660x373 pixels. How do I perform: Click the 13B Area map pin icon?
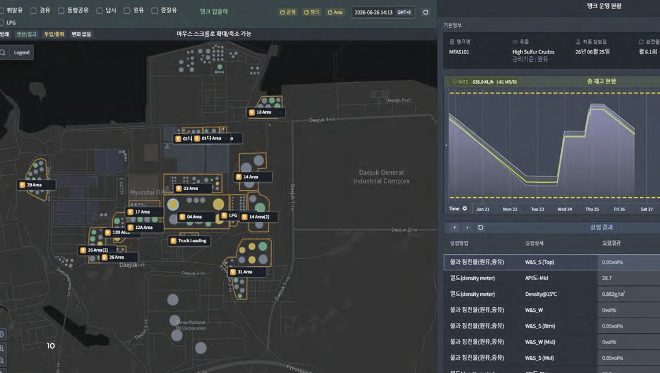click(x=108, y=232)
